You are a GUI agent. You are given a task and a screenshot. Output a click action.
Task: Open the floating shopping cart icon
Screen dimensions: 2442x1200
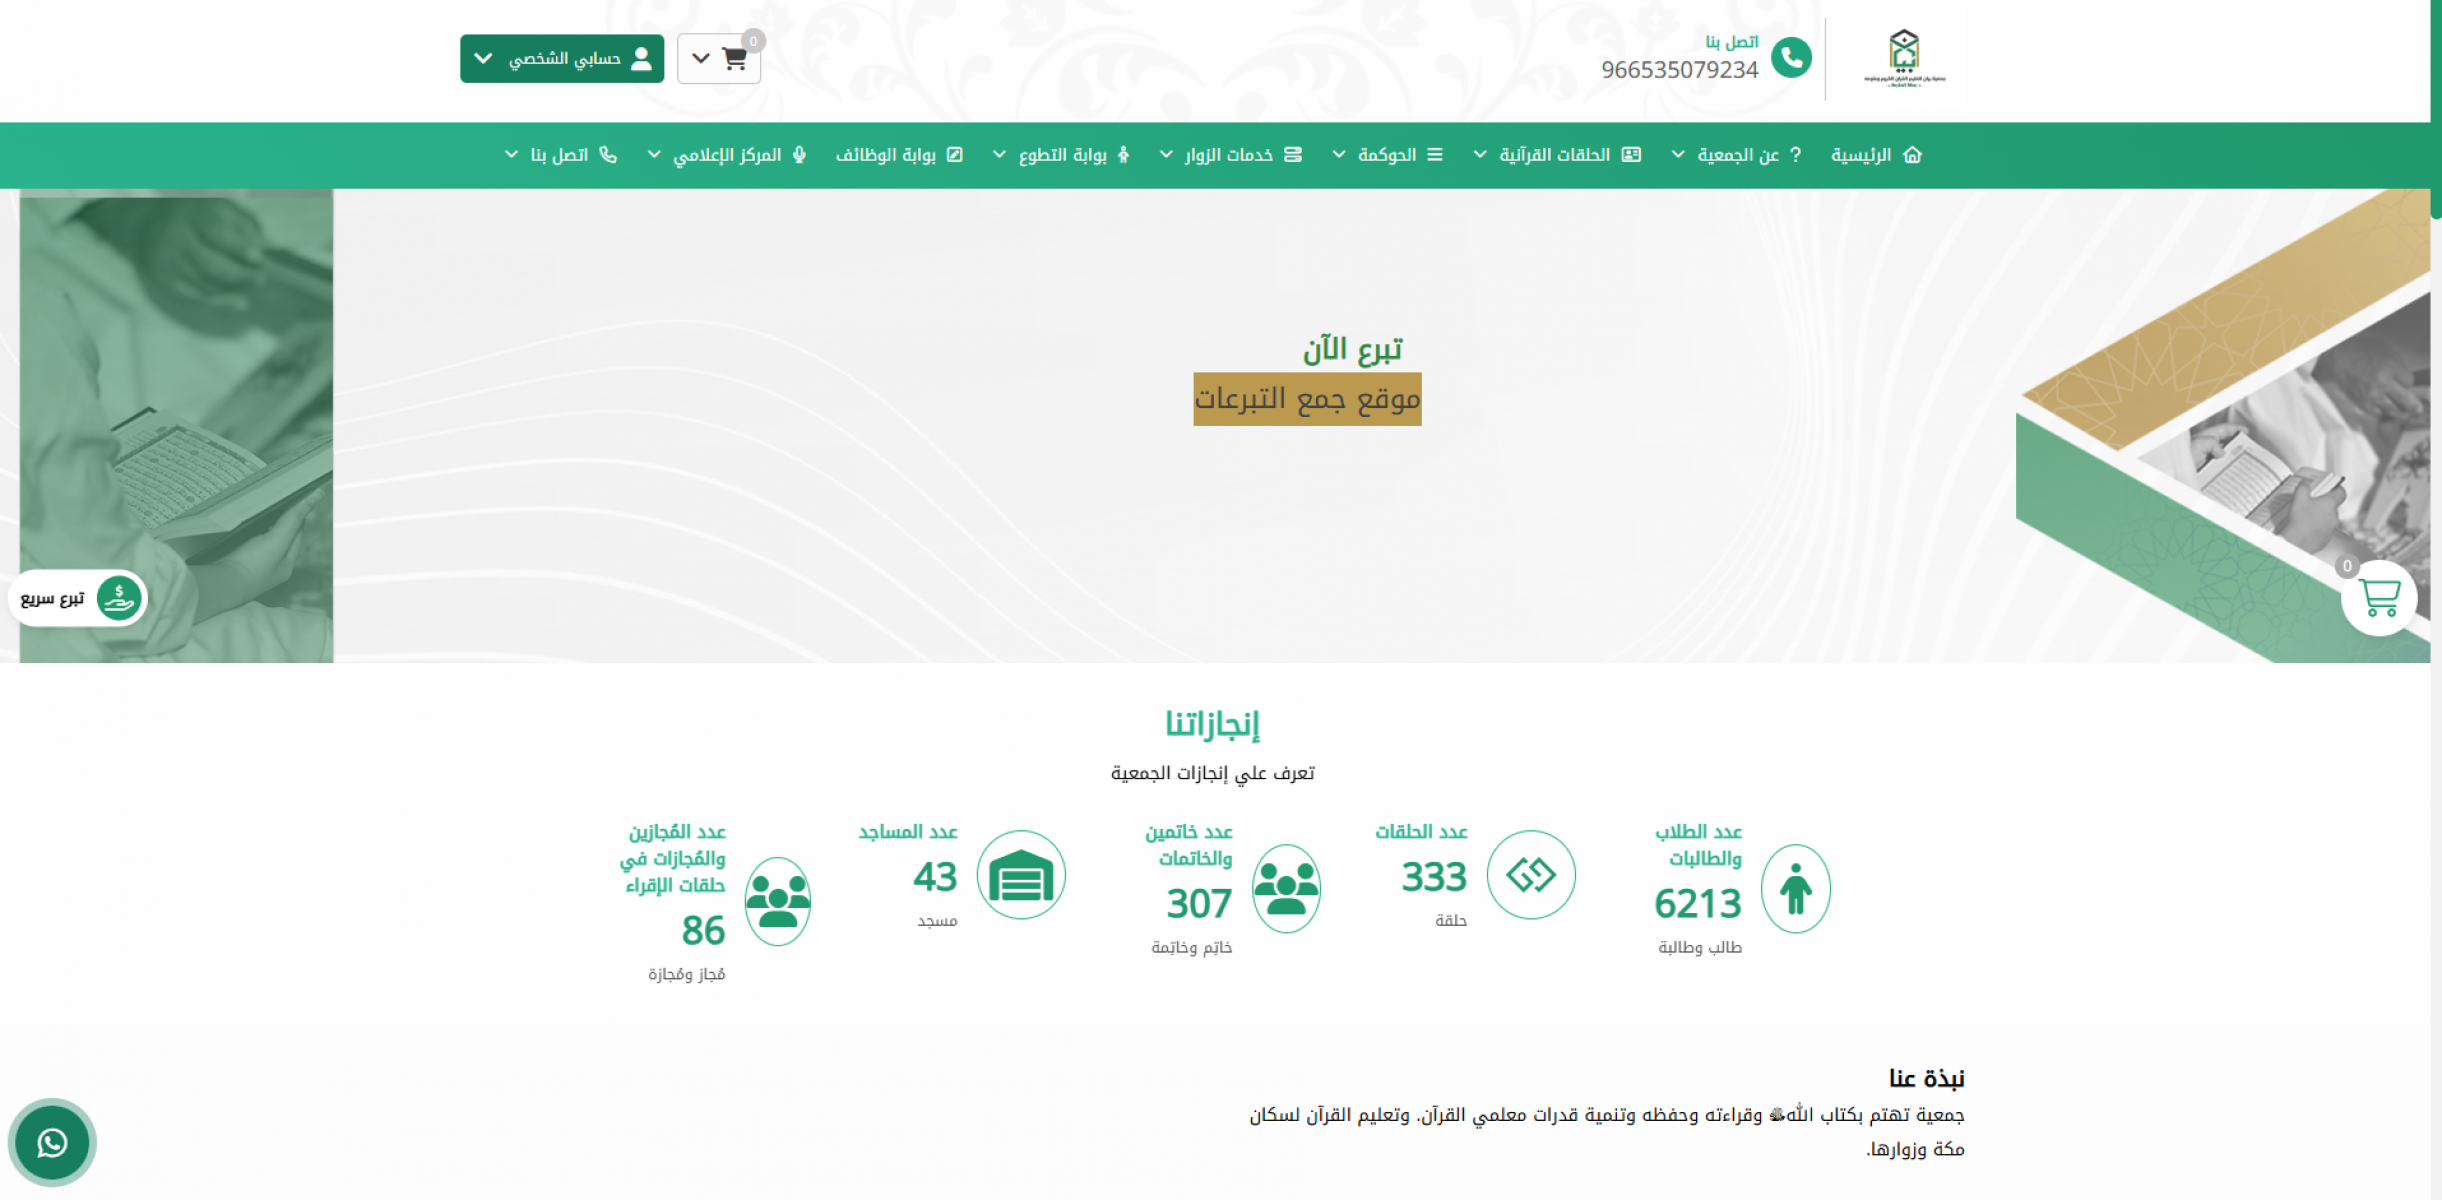point(2378,598)
